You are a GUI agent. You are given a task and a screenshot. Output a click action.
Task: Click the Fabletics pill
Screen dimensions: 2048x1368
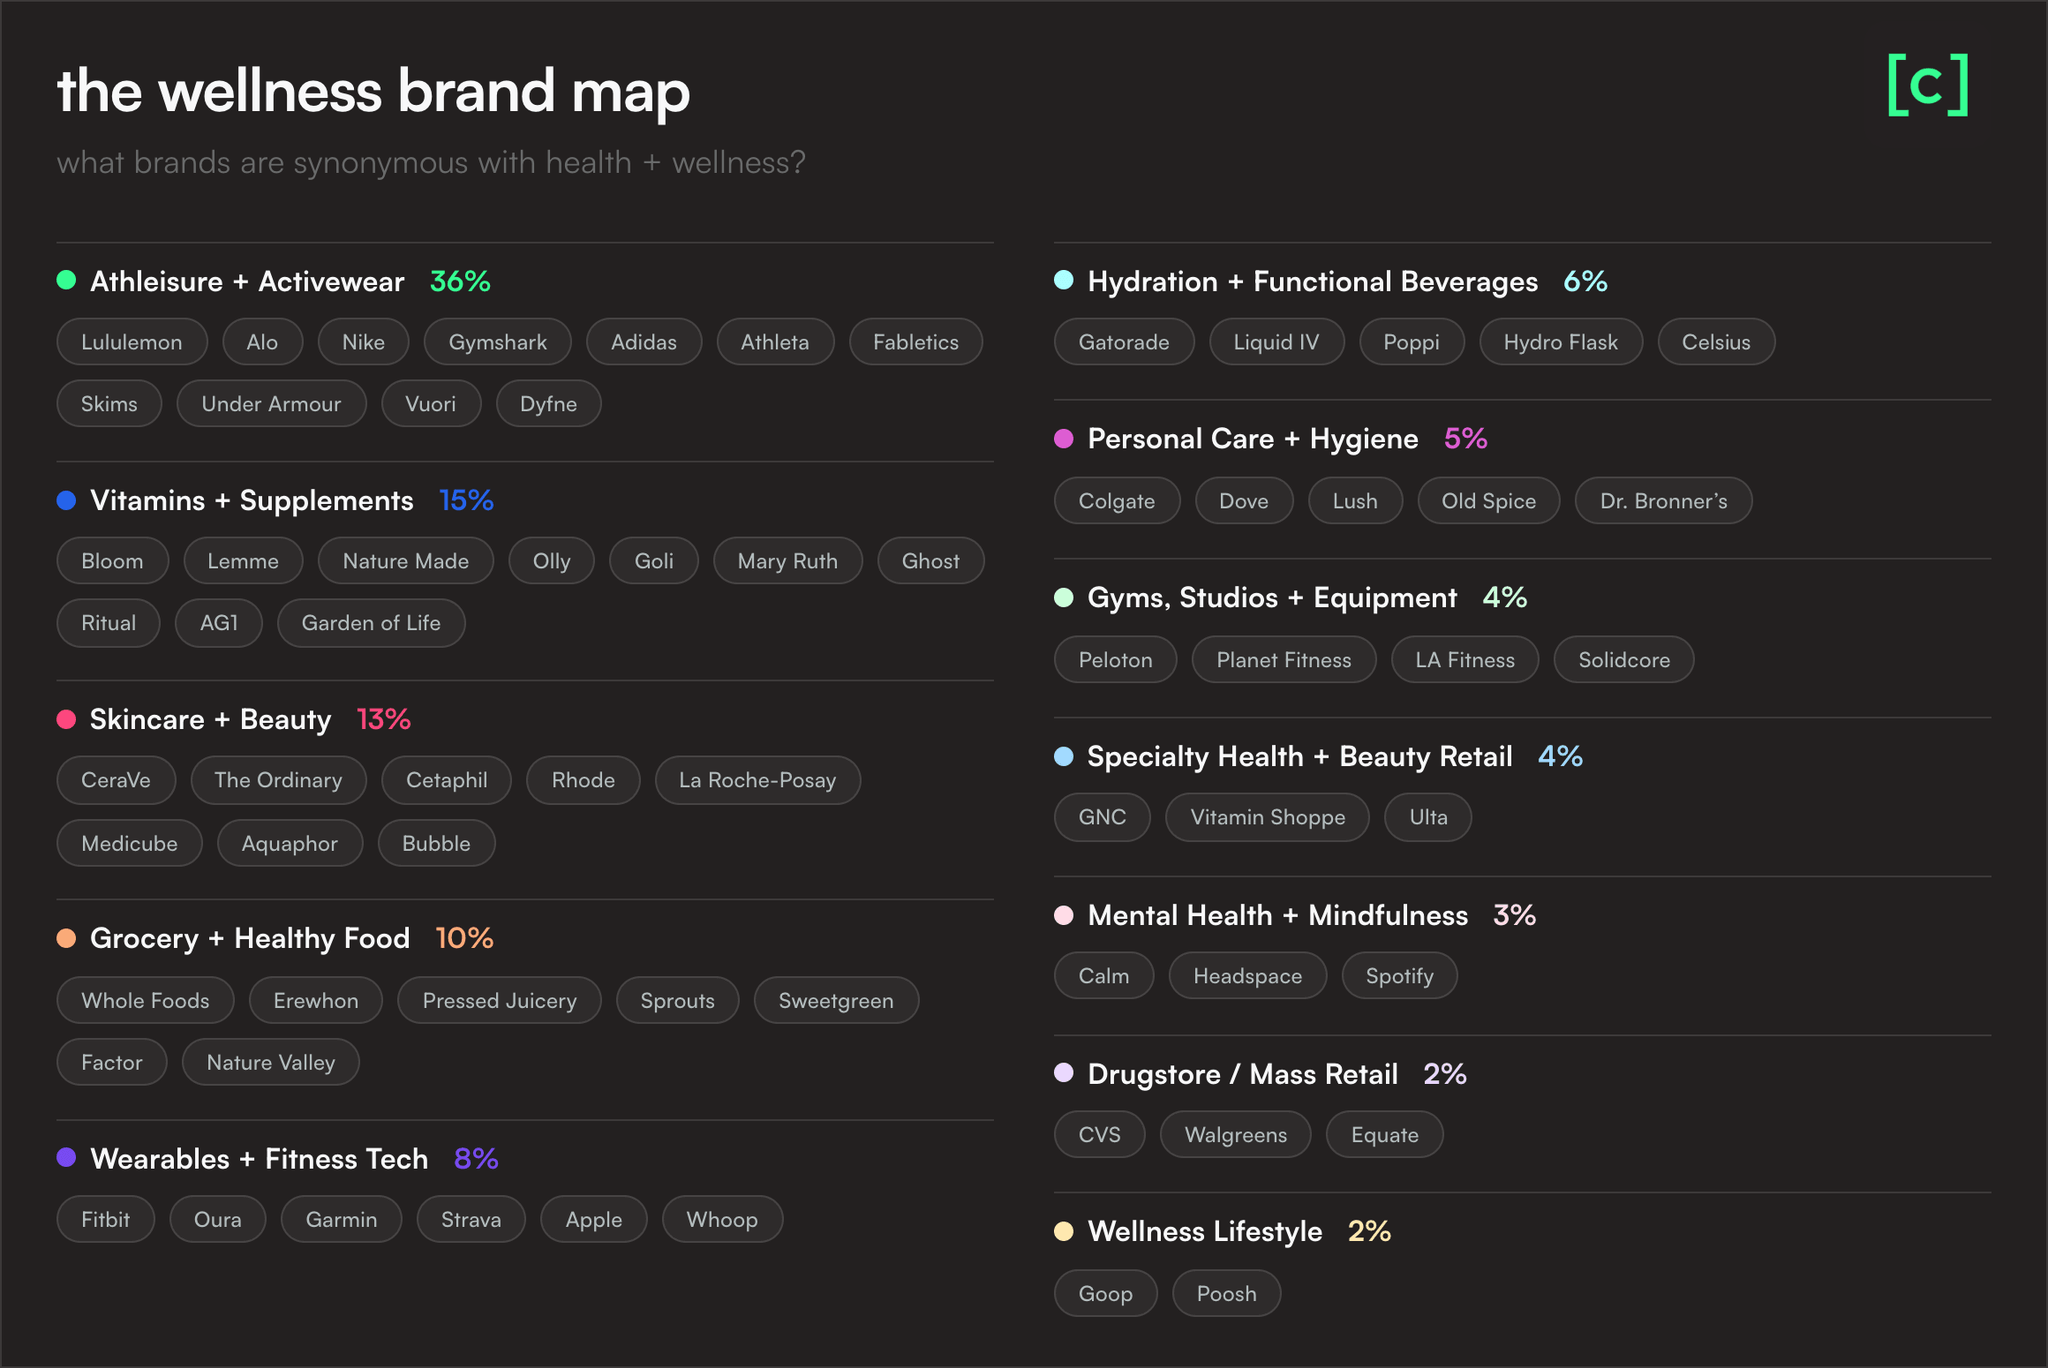[916, 342]
